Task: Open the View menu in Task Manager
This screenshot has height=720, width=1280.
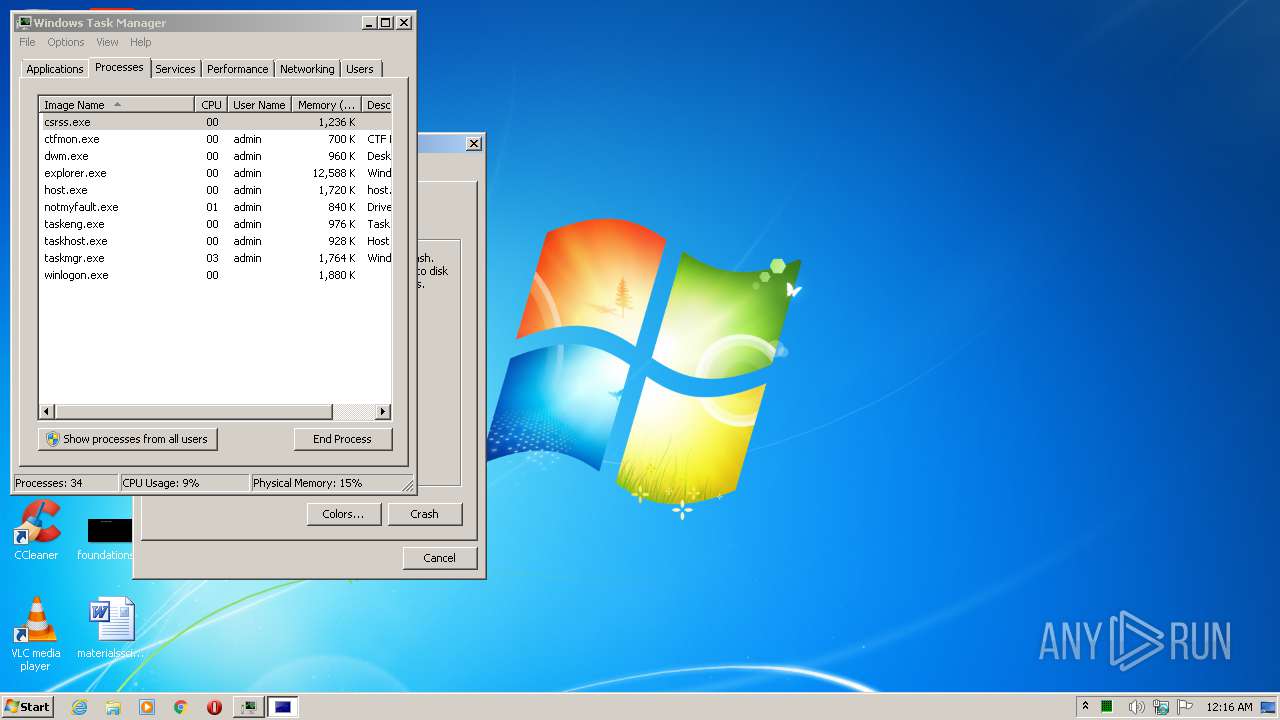Action: (107, 42)
